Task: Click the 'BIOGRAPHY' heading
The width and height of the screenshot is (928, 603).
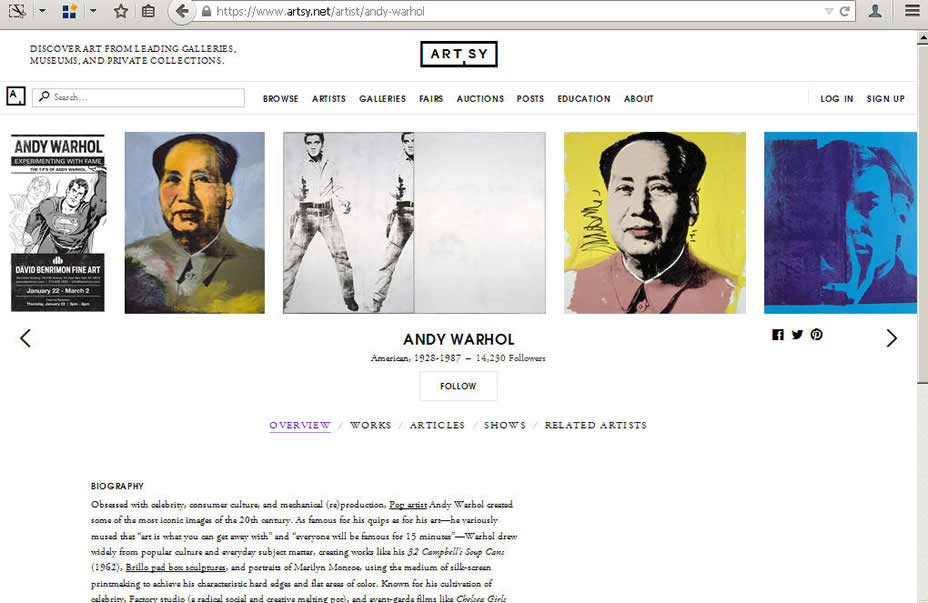Action: 117,486
